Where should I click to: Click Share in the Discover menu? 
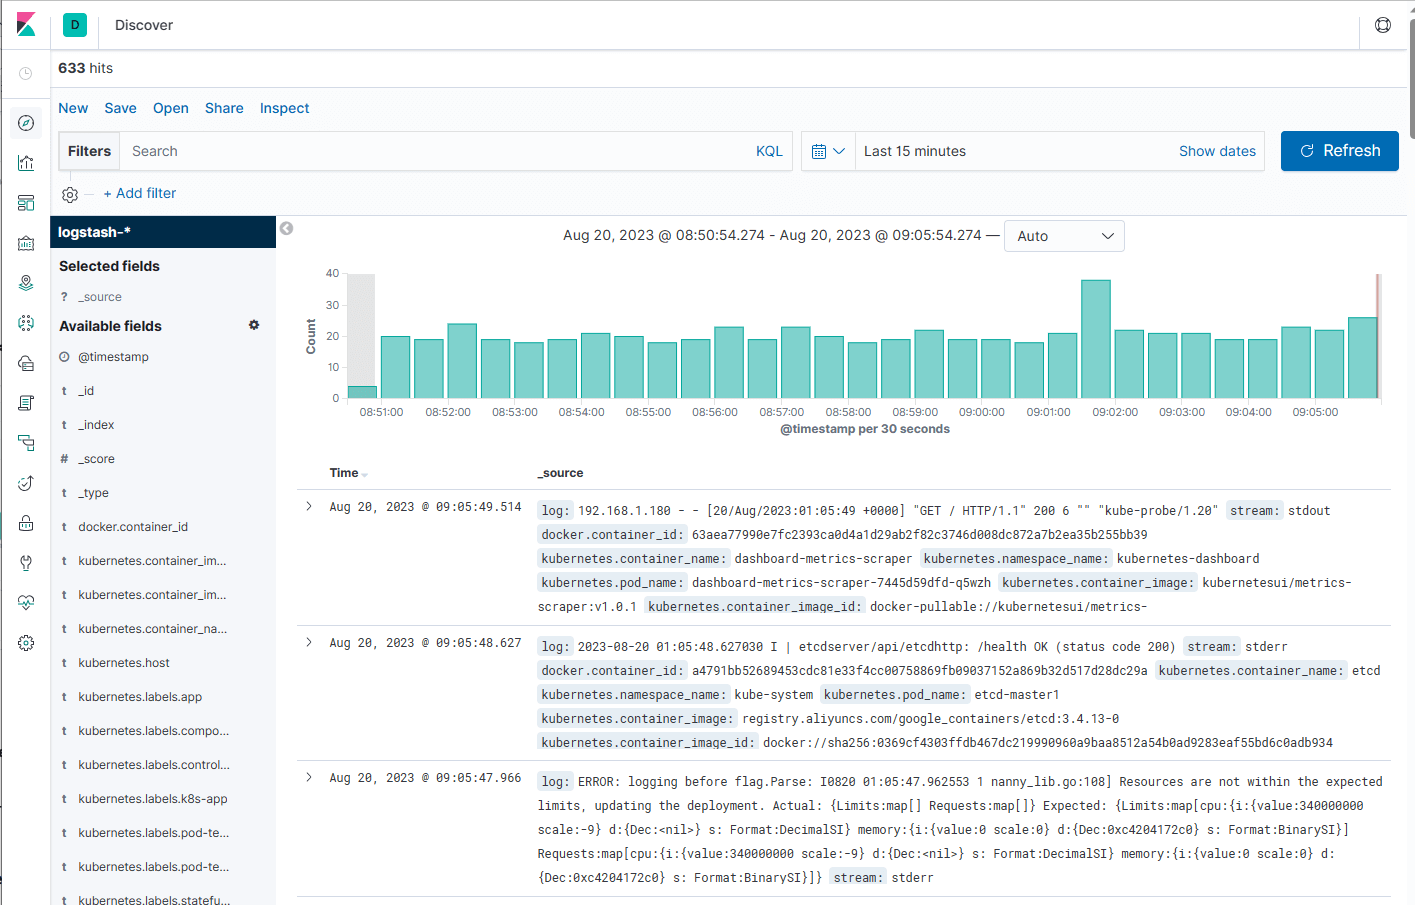tap(224, 108)
